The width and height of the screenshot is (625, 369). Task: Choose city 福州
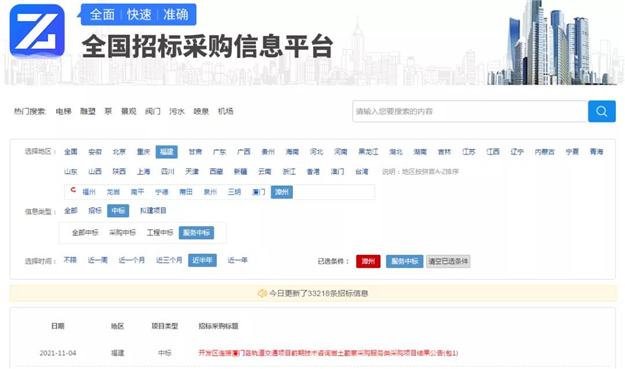(89, 192)
